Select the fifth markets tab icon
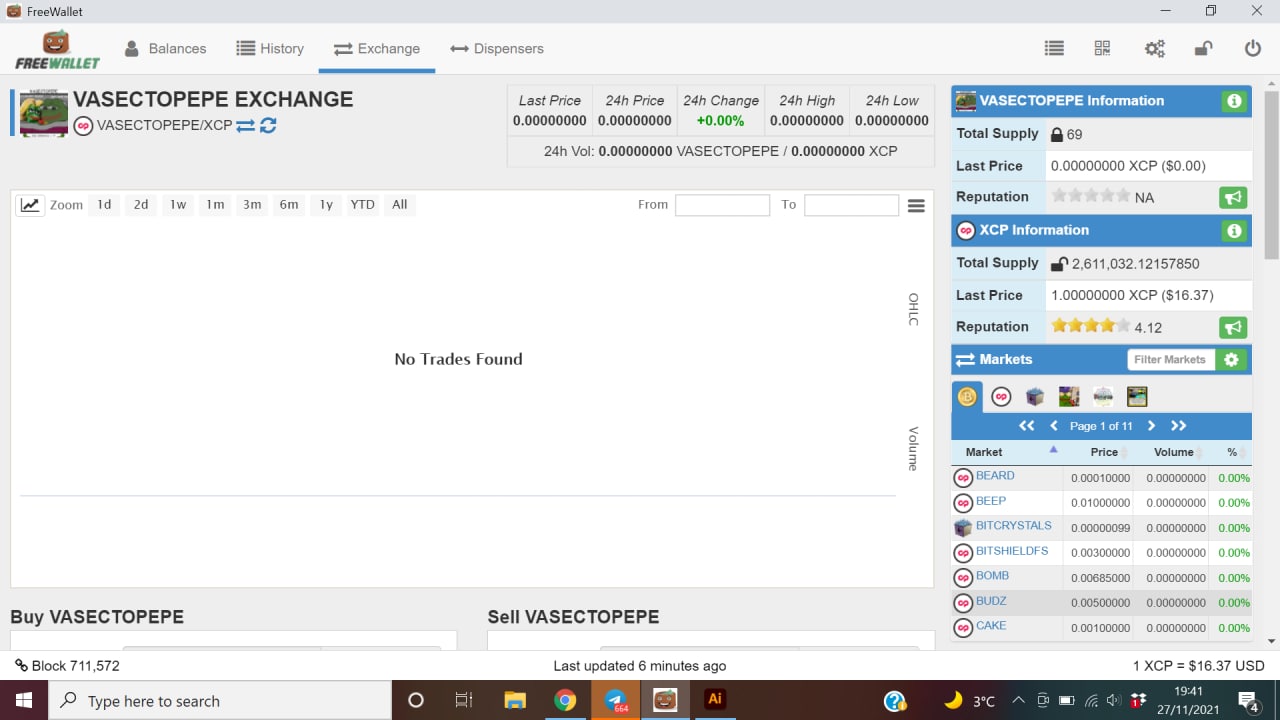 [1103, 397]
